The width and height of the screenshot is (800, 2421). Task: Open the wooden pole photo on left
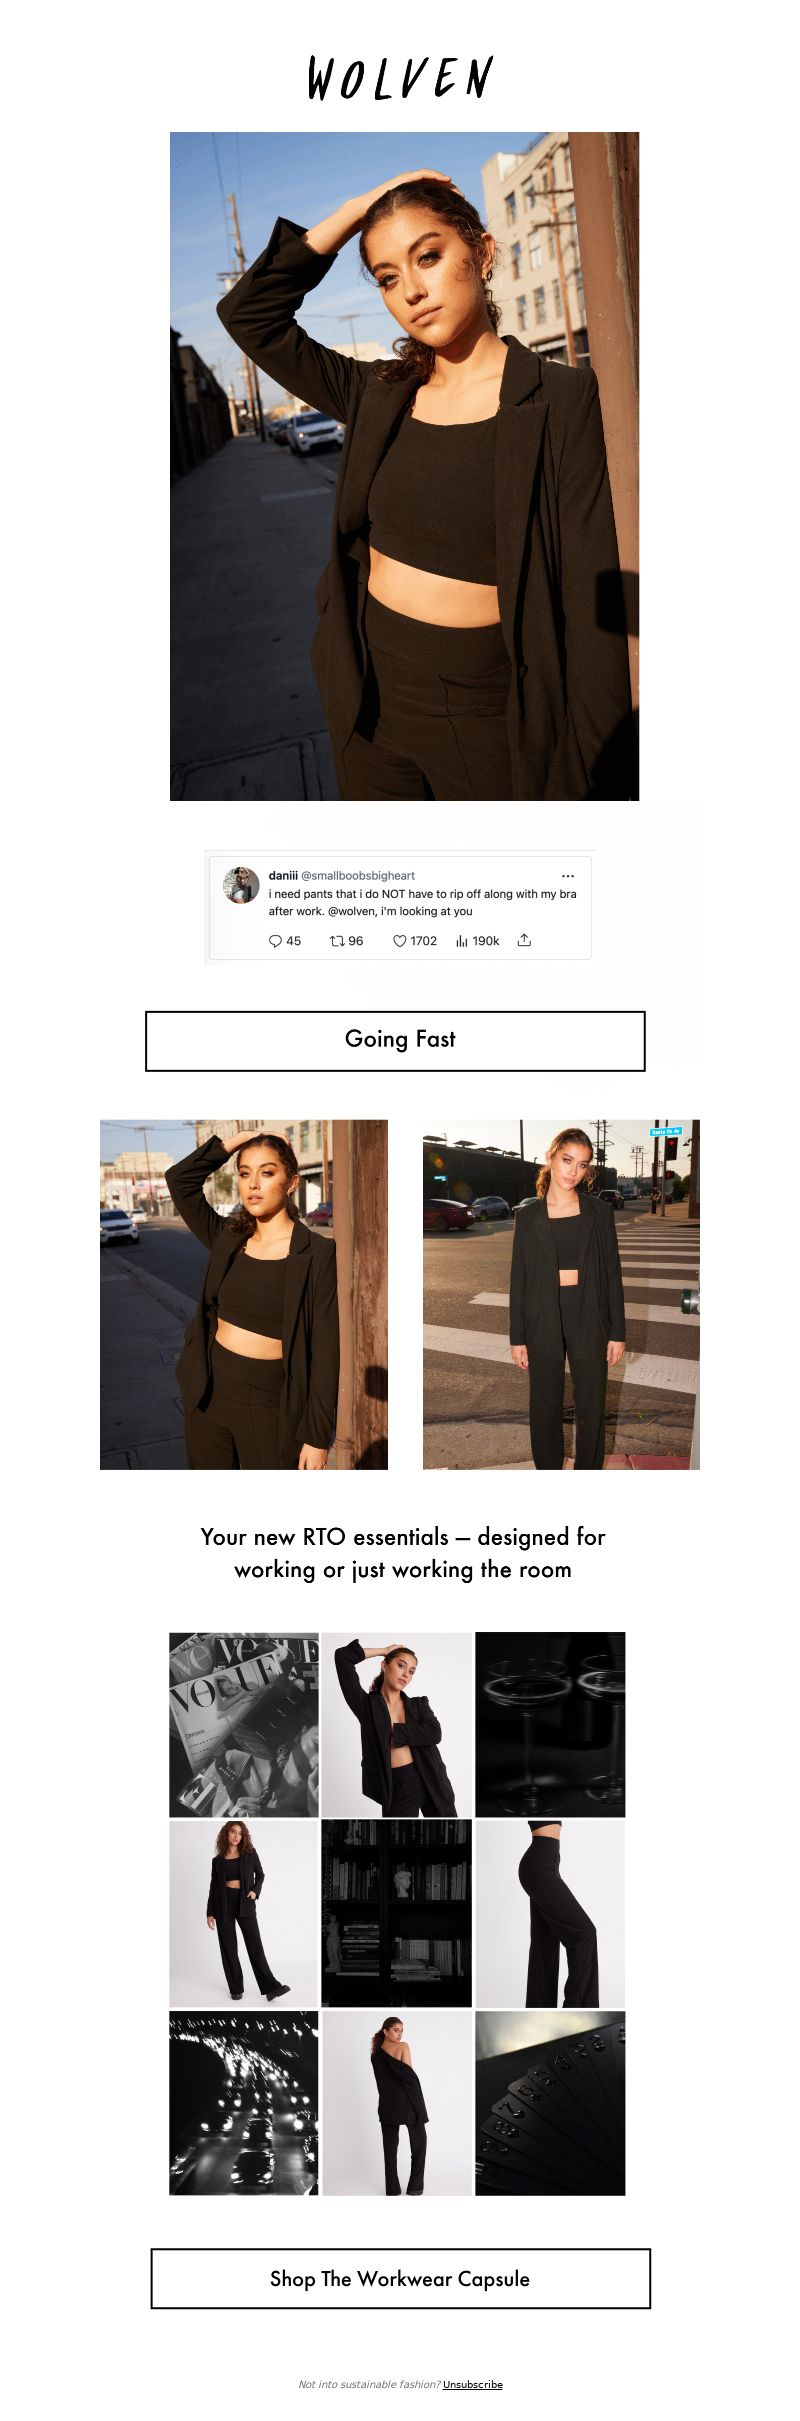point(244,1294)
